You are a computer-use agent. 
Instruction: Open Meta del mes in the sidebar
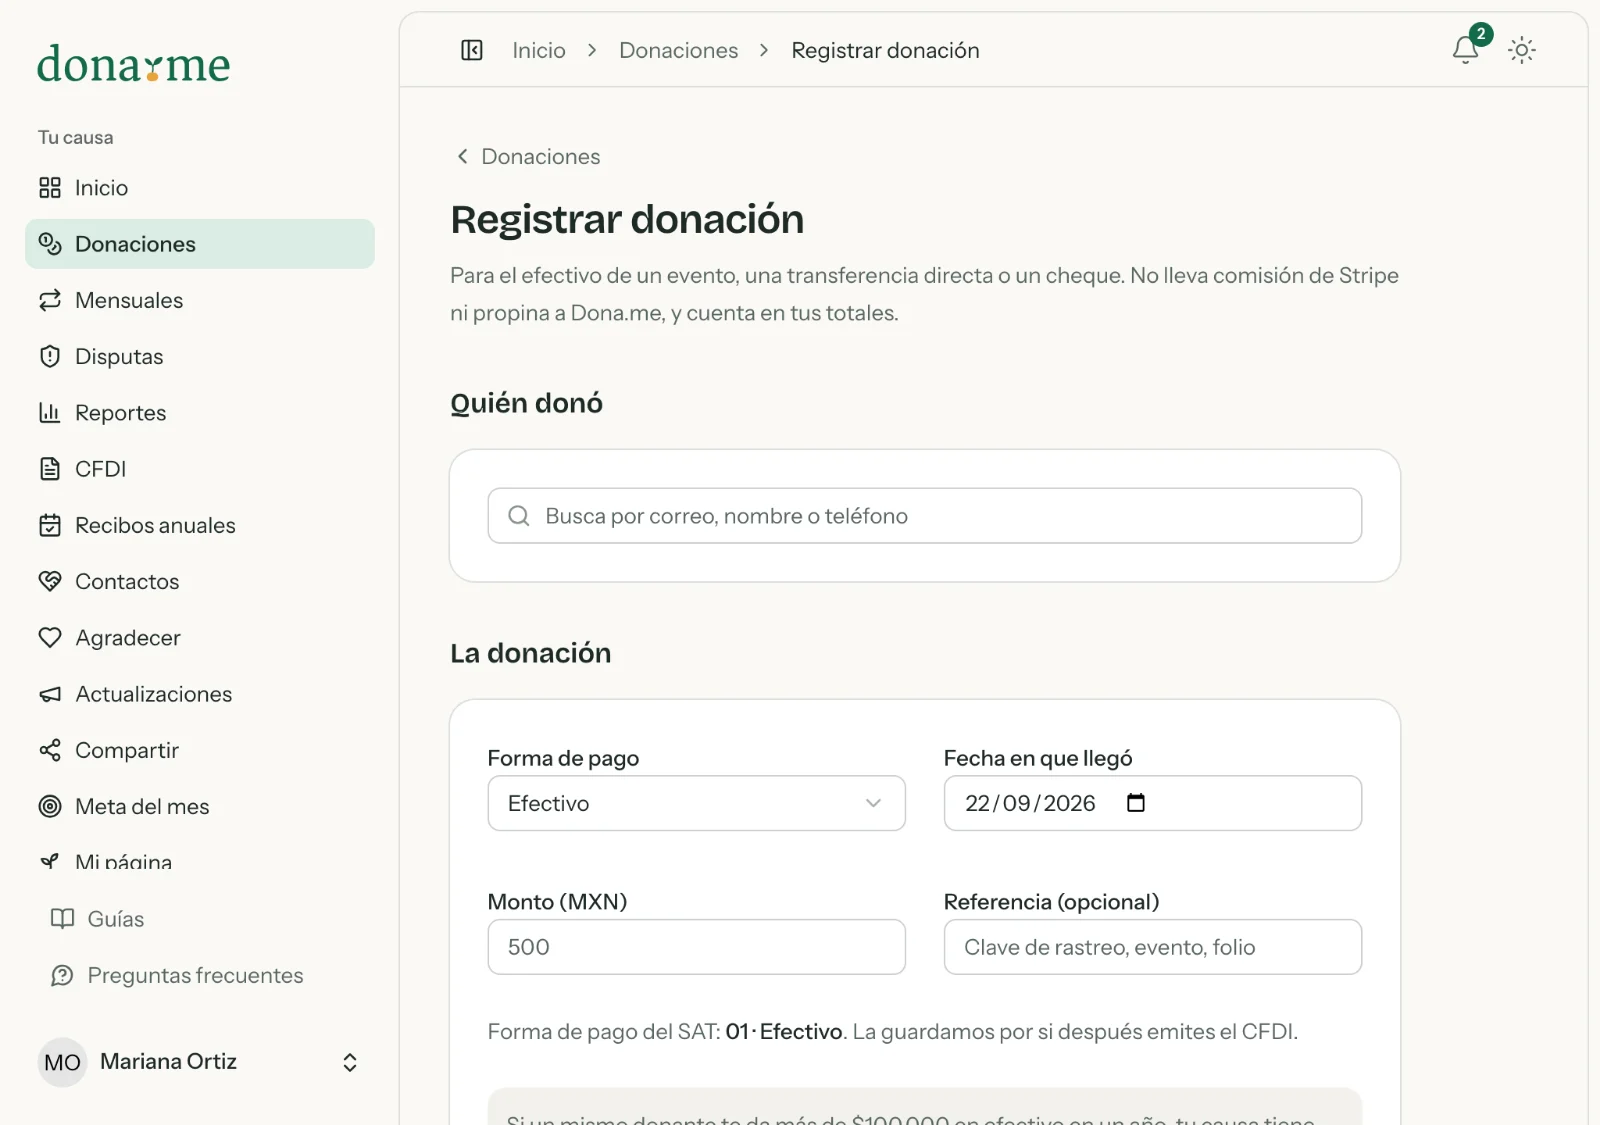[200, 806]
